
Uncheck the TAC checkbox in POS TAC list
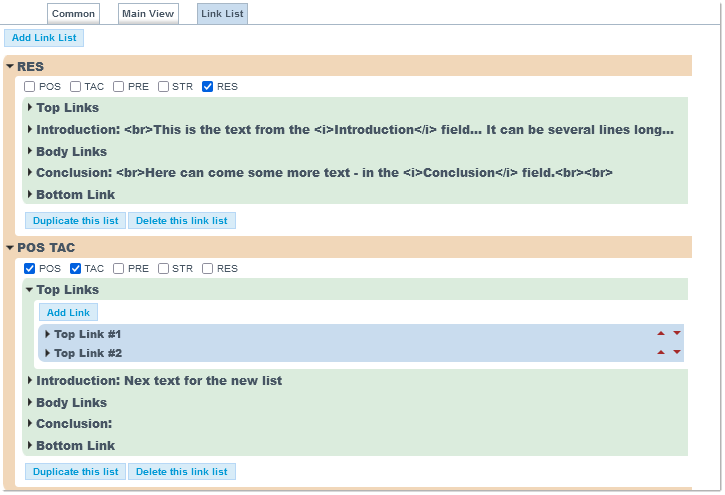[76, 268]
